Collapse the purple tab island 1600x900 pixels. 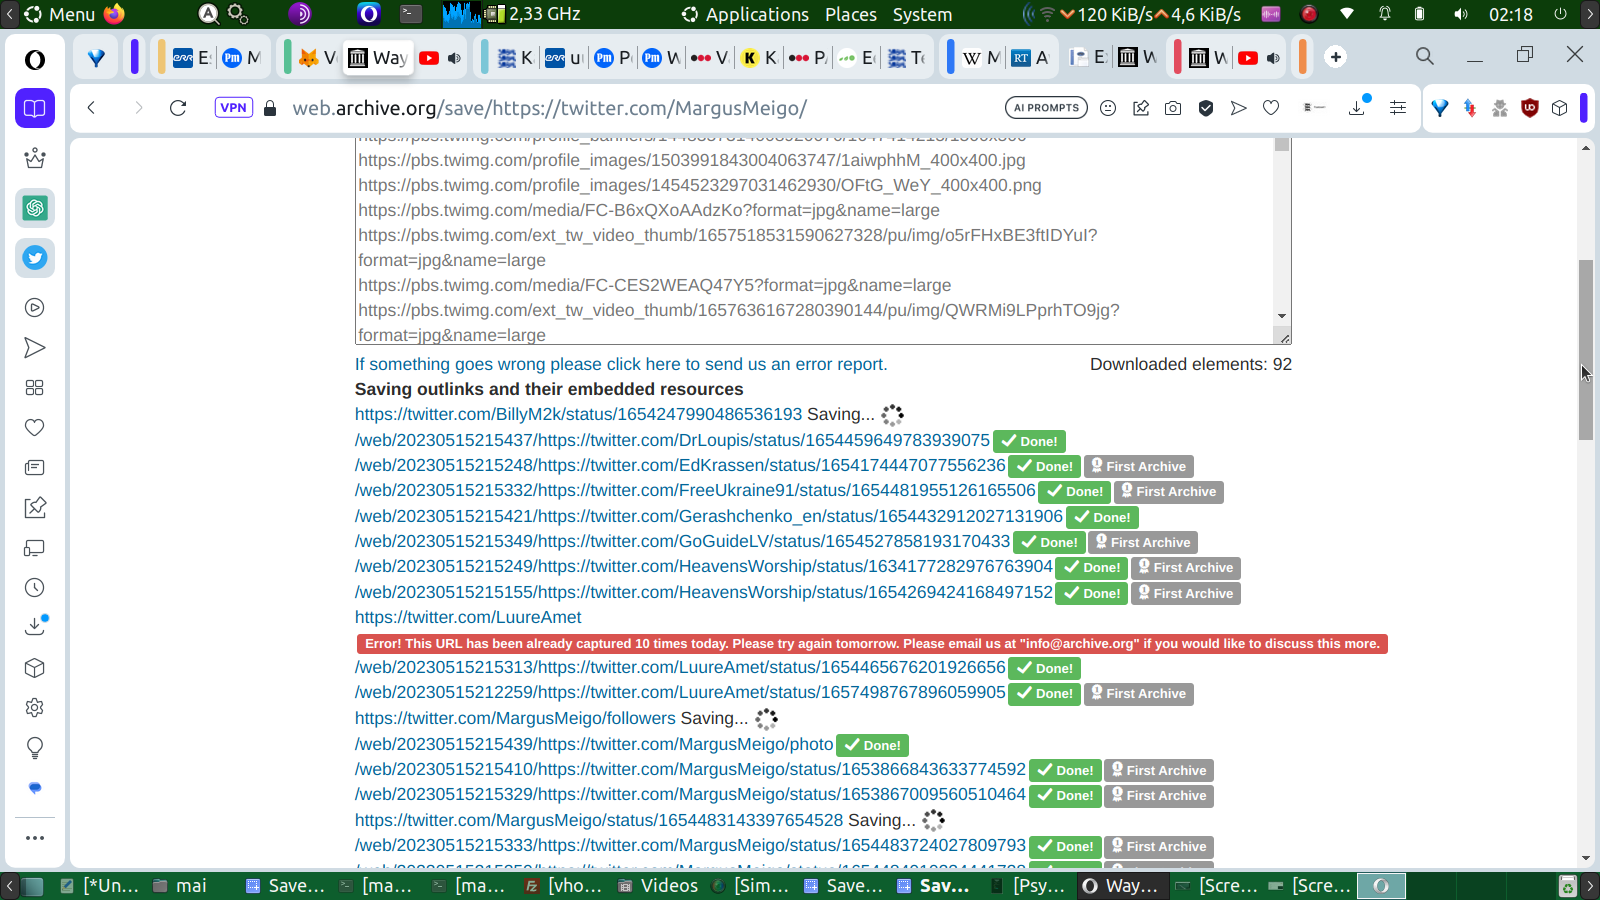tap(135, 57)
